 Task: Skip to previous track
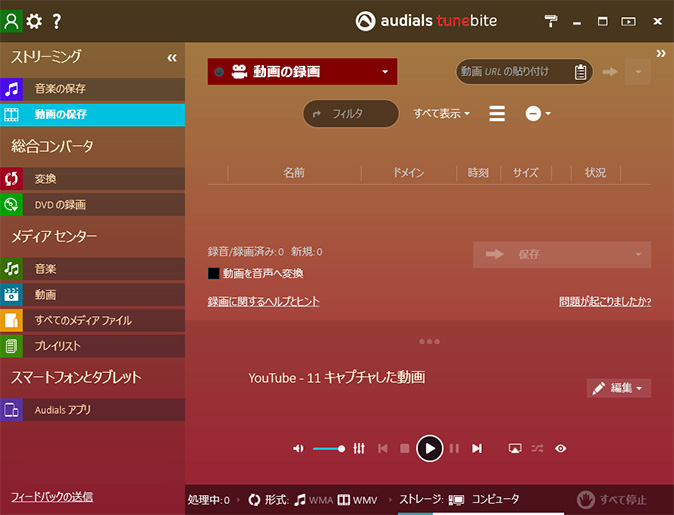383,449
